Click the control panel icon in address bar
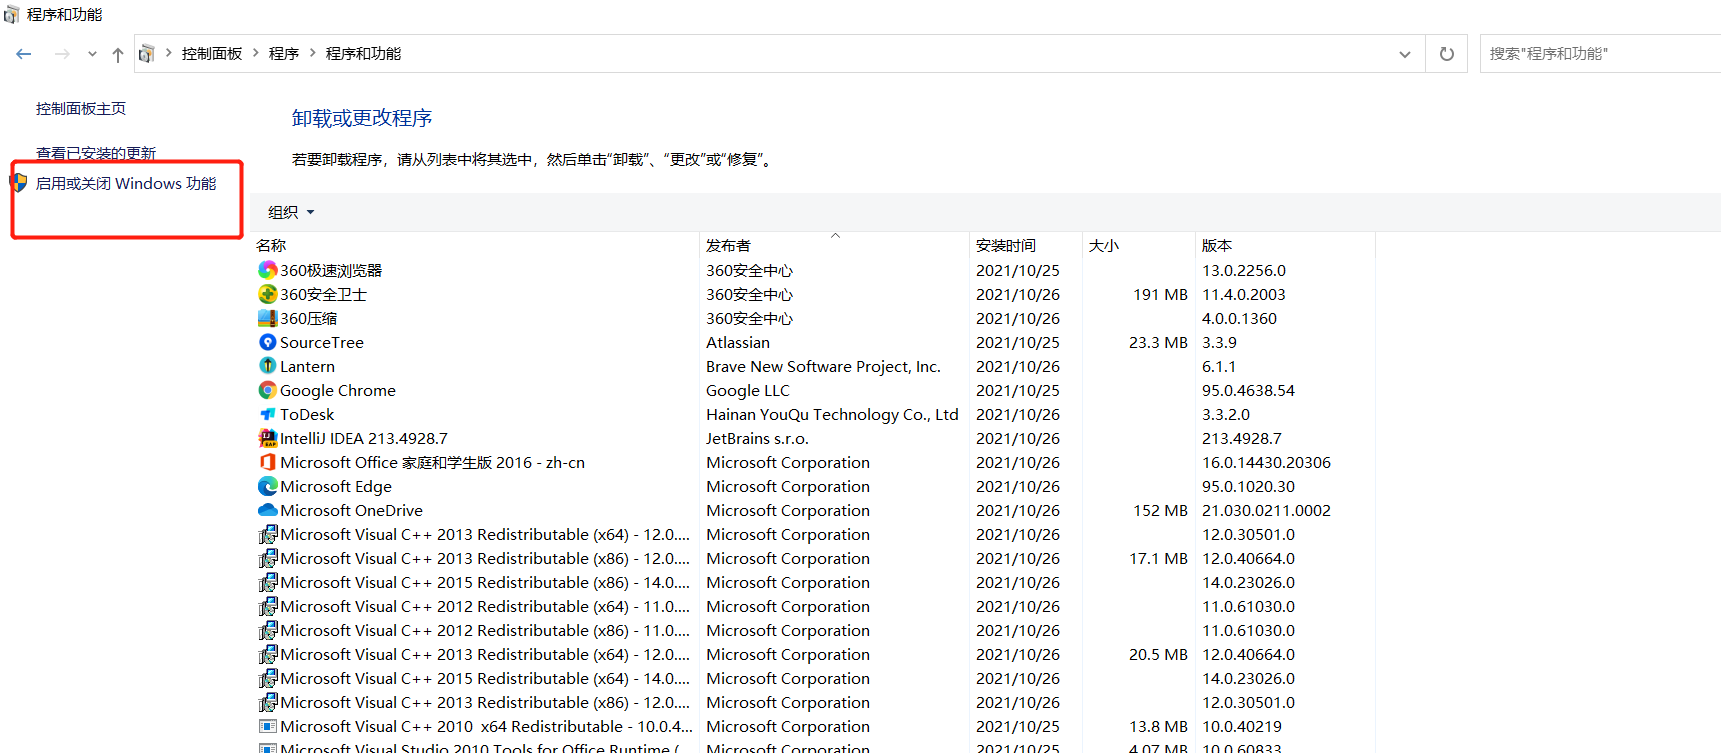The image size is (1721, 753). (x=146, y=54)
